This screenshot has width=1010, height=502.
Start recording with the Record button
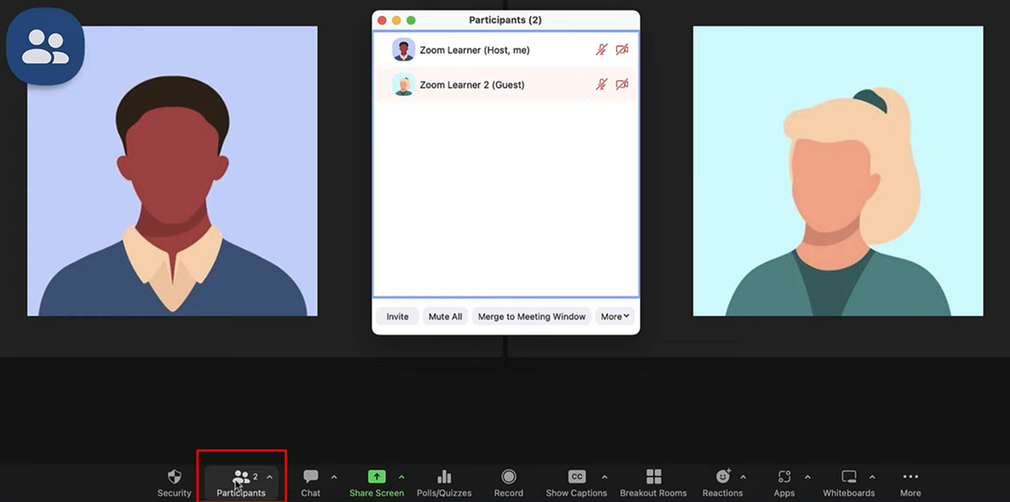508,478
